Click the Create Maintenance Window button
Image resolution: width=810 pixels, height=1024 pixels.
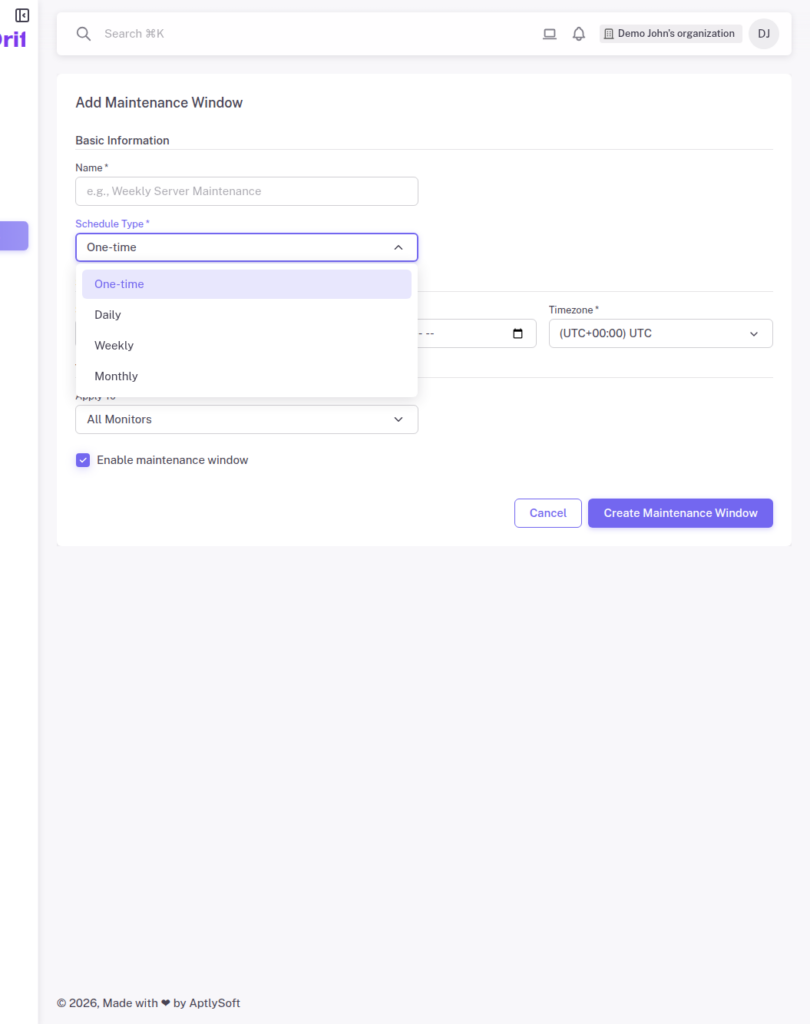tap(680, 513)
